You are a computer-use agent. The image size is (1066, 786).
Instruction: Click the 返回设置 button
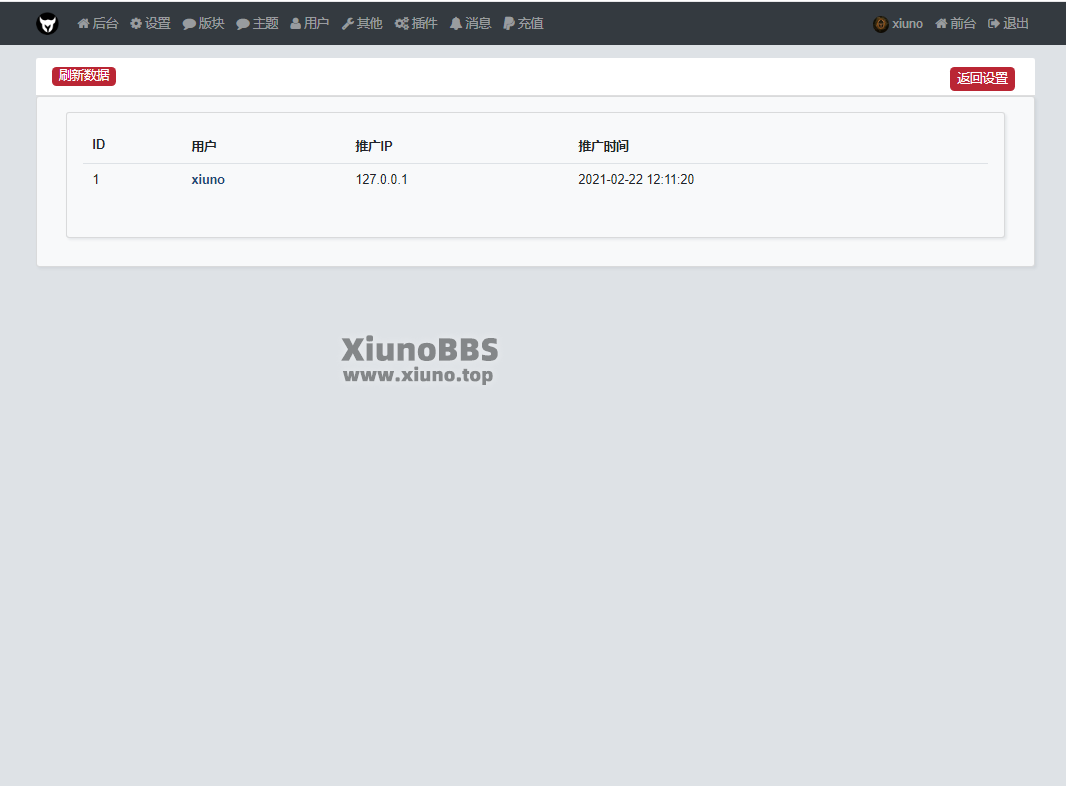coord(982,79)
